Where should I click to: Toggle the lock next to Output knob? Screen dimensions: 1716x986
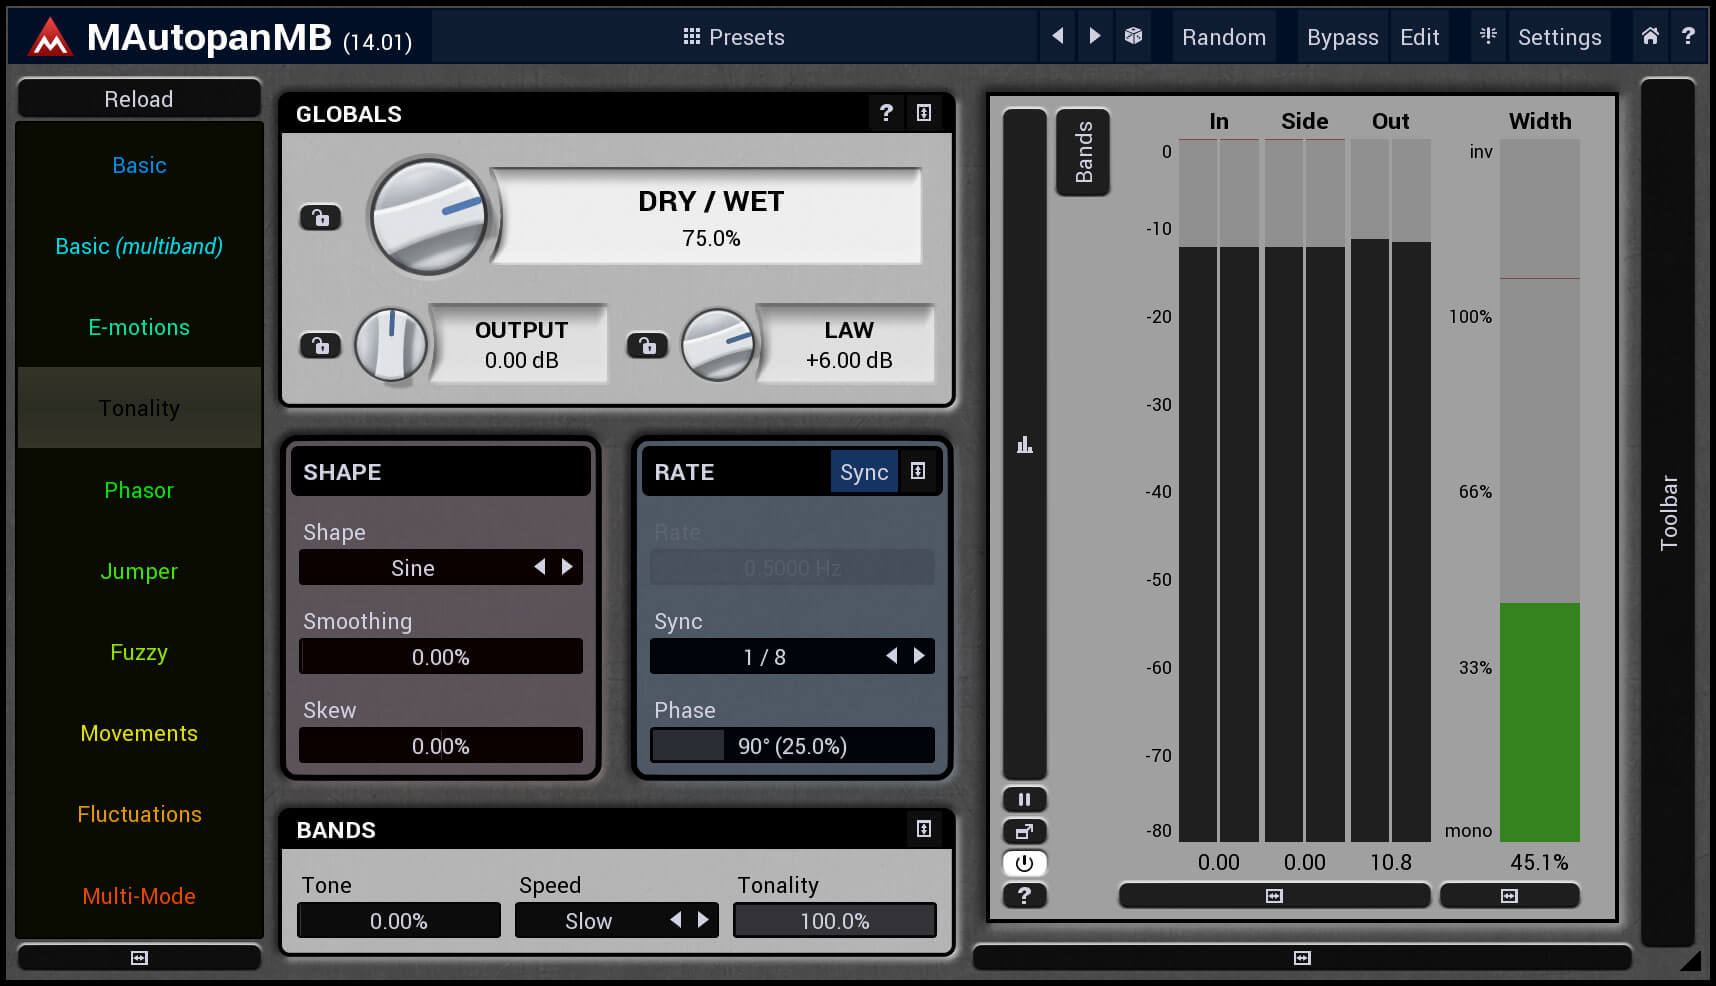click(x=320, y=345)
